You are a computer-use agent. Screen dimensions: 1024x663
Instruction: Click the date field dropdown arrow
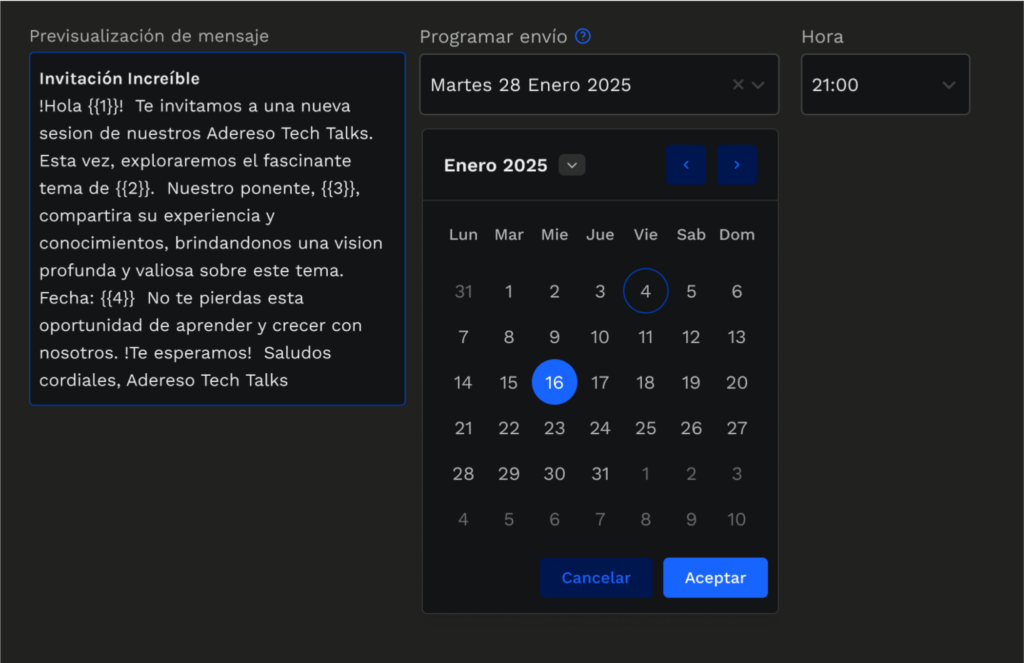tap(760, 85)
